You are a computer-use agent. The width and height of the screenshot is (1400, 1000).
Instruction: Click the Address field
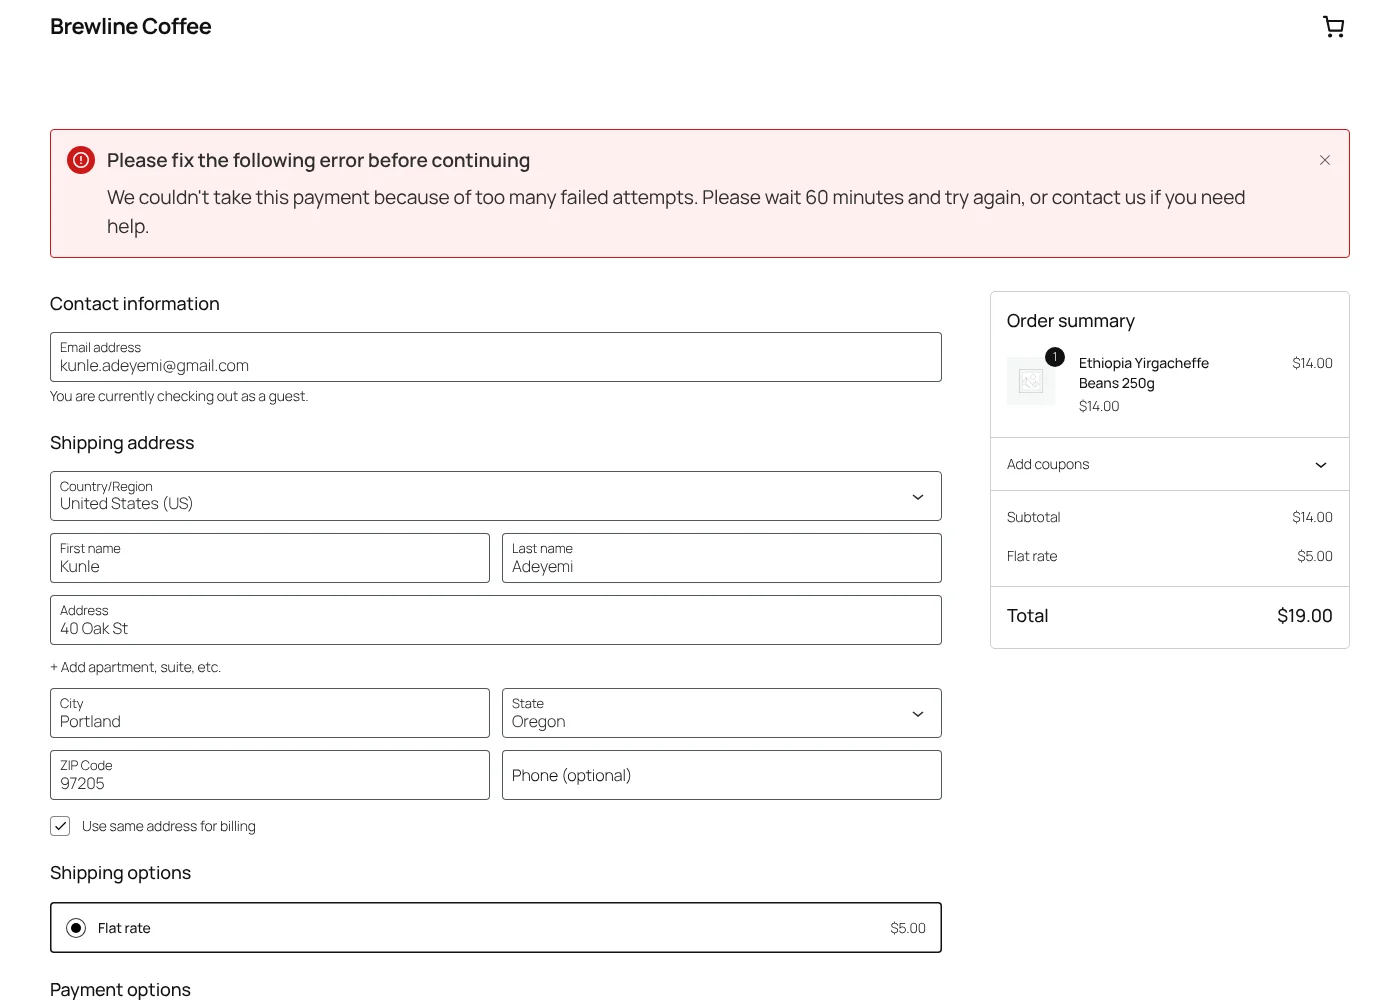(x=496, y=620)
